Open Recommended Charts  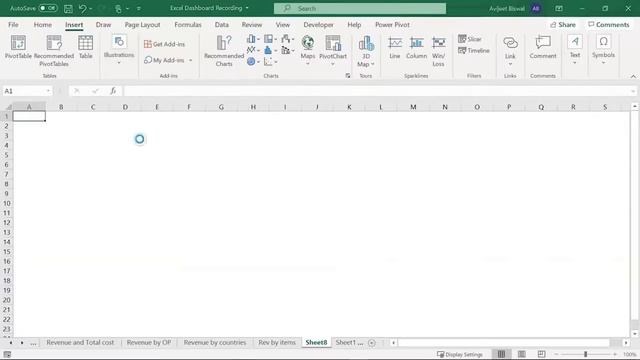coord(224,51)
